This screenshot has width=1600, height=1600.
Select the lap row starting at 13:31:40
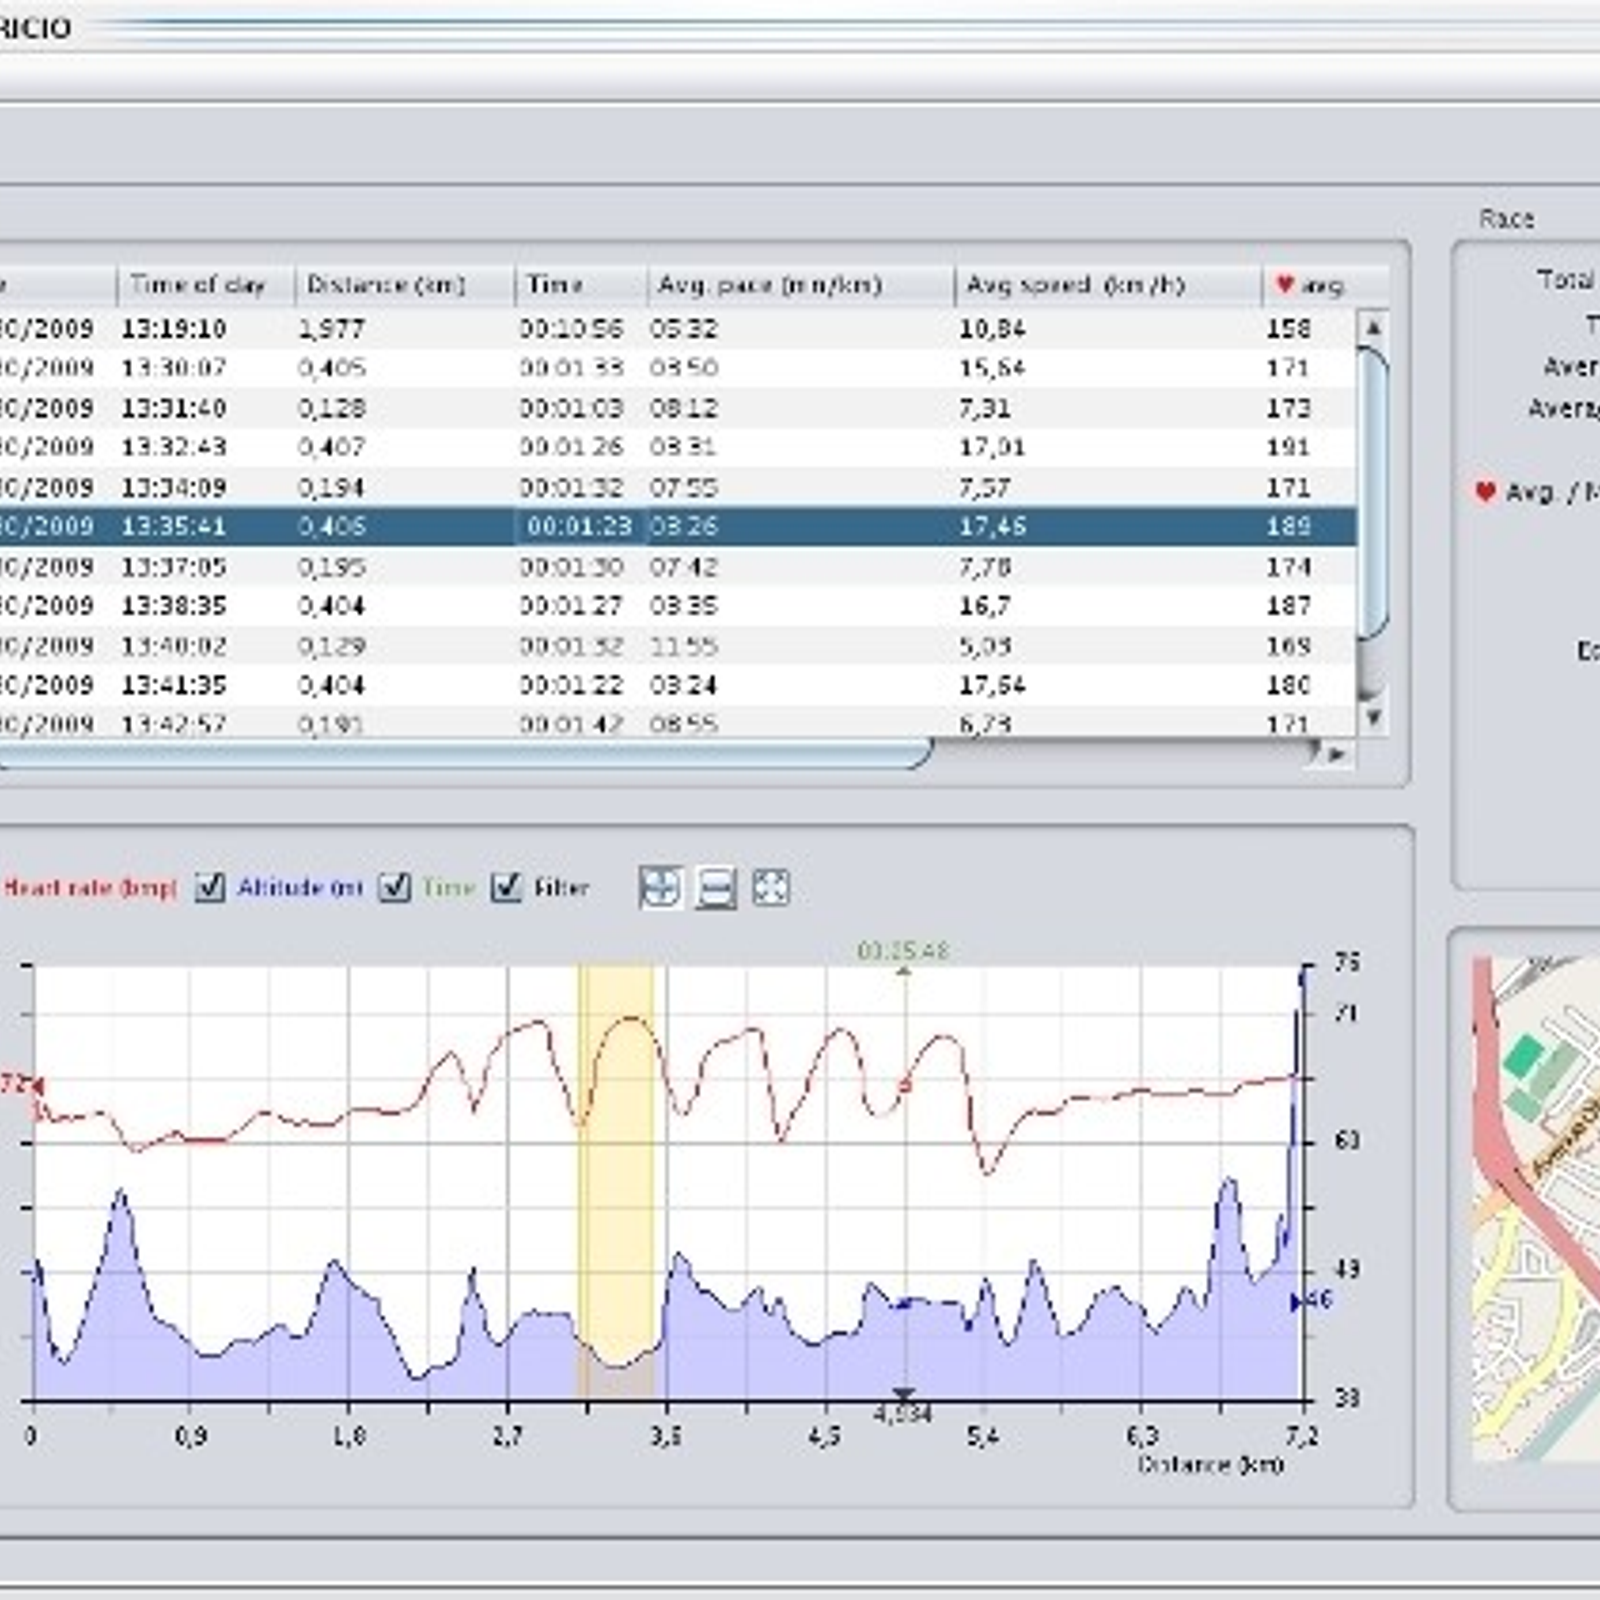(x=678, y=408)
